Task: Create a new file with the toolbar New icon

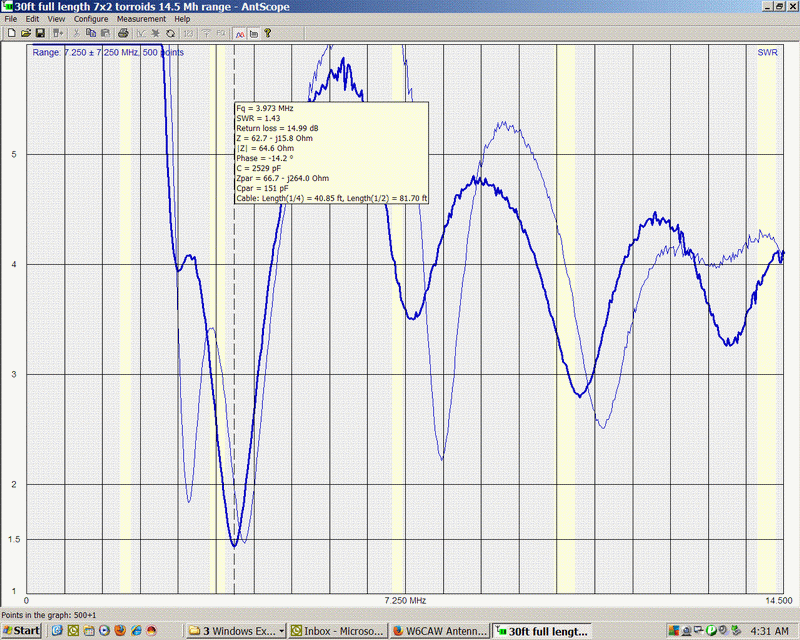Action: pyautogui.click(x=11, y=33)
